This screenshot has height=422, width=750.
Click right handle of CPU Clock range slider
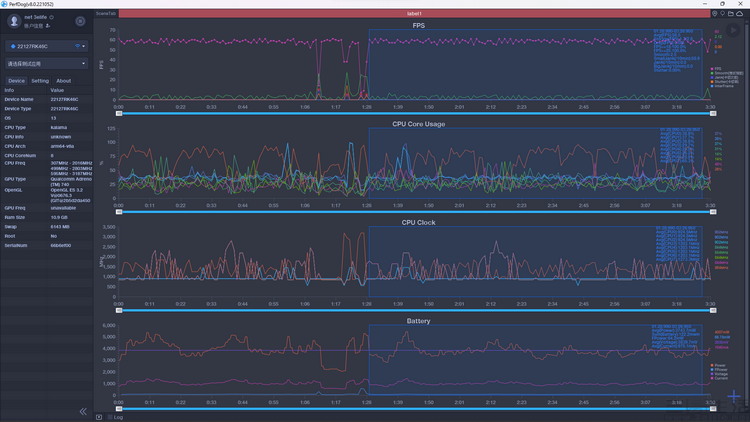pos(713,311)
